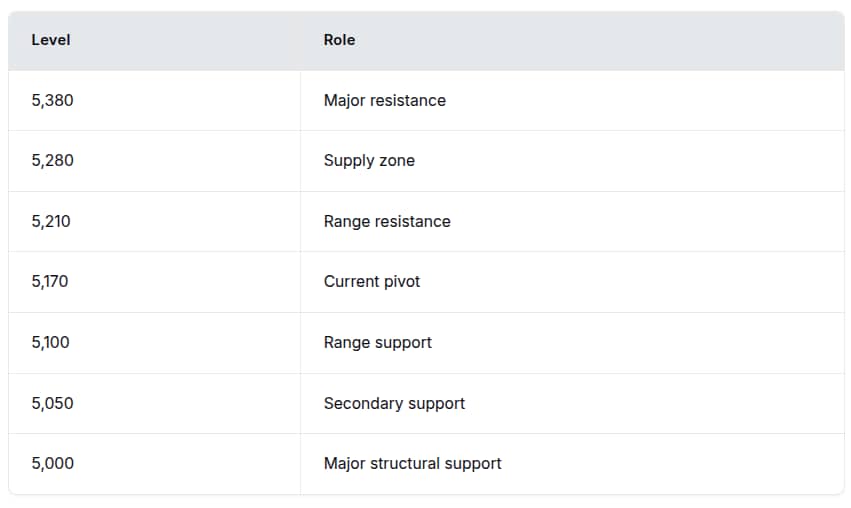Select the 5,100 level cell
Screen dimensions: 851x508
[x=51, y=342]
